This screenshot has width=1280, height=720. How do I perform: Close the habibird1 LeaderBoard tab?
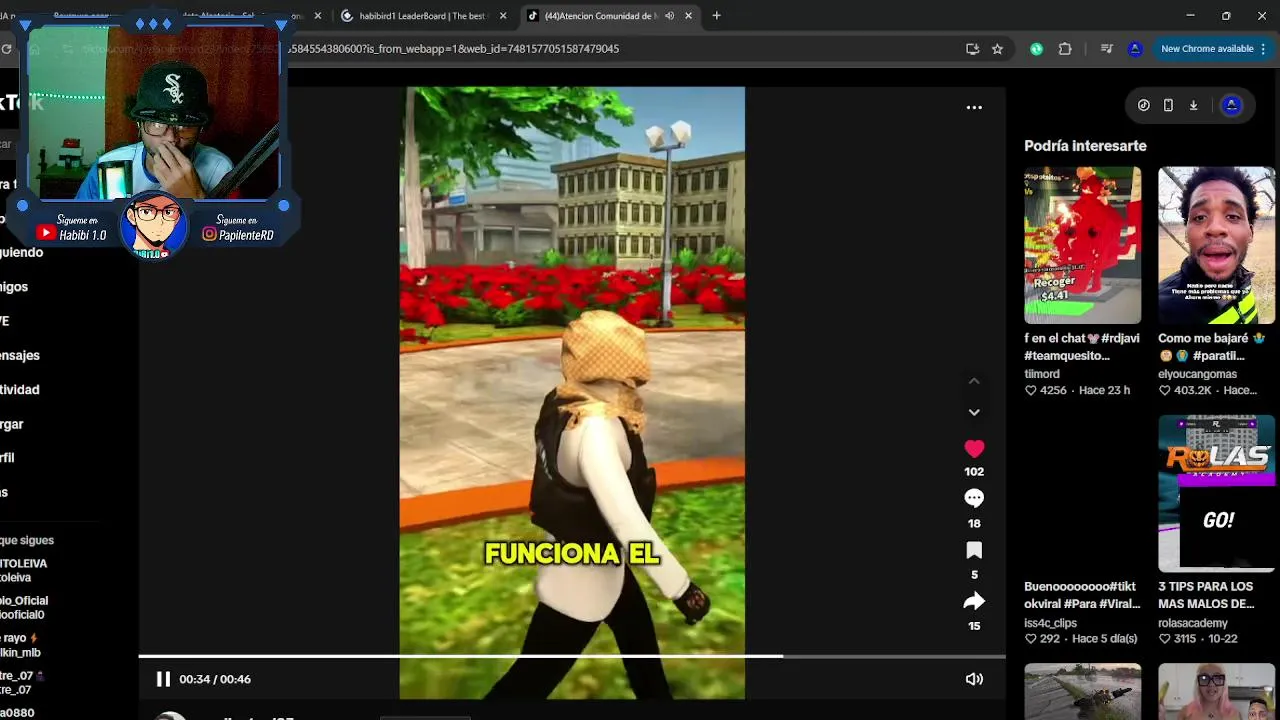[503, 16]
